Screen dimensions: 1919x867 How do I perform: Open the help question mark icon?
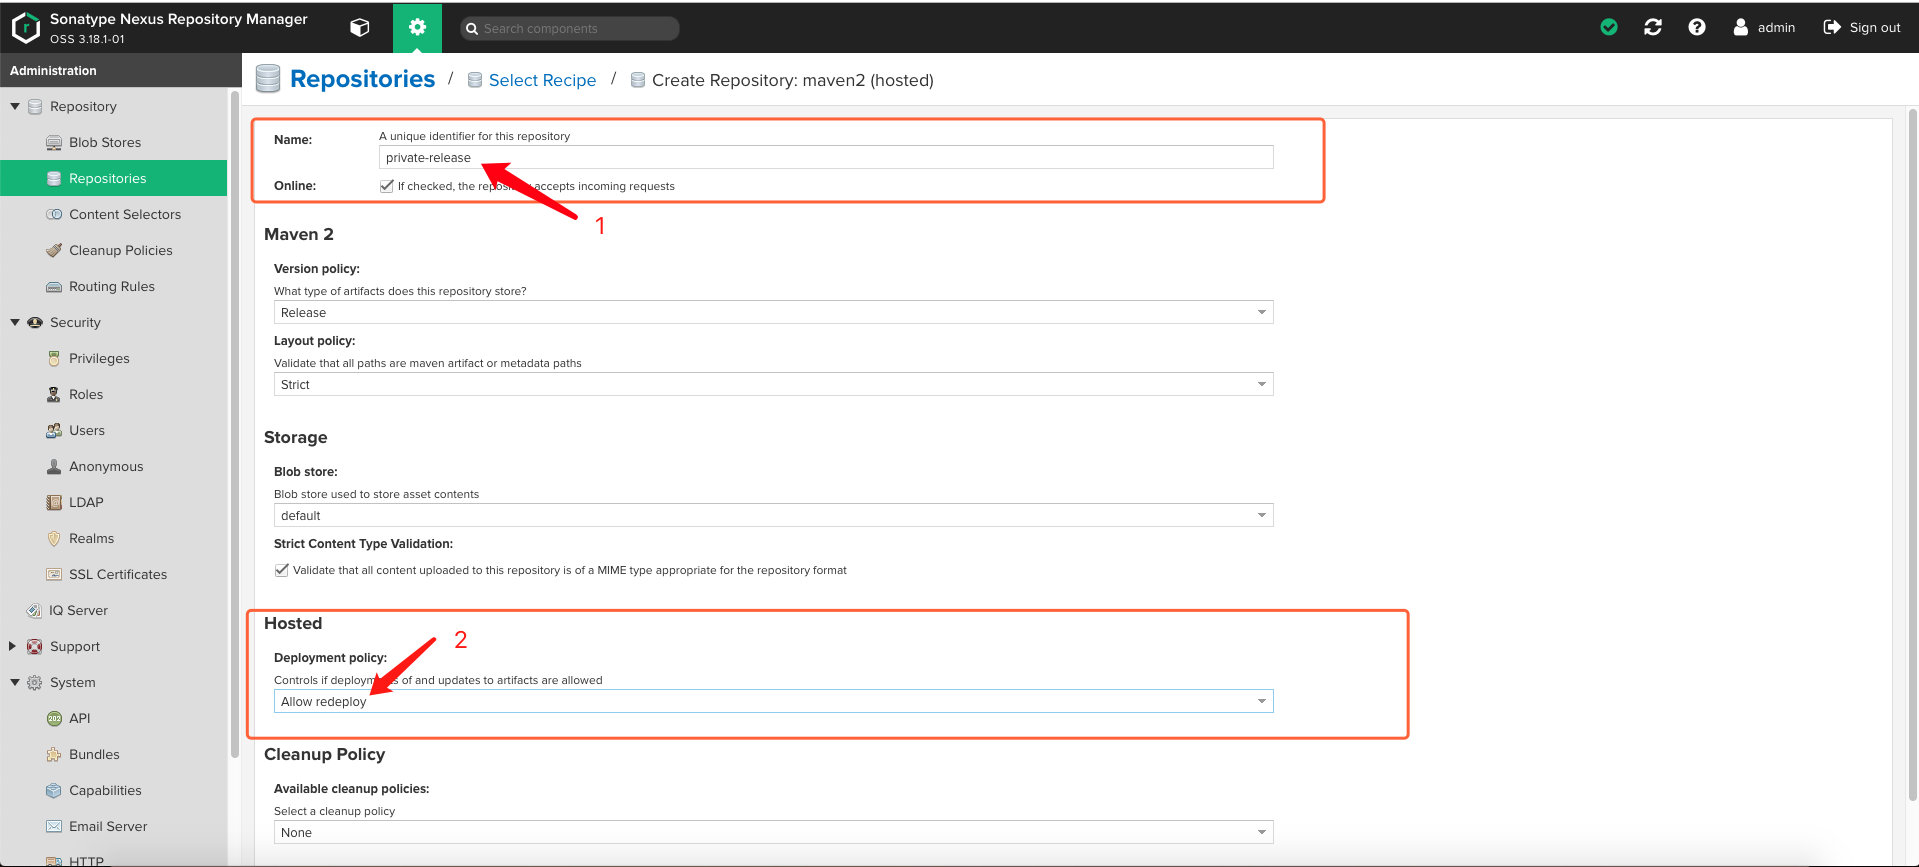click(x=1697, y=27)
